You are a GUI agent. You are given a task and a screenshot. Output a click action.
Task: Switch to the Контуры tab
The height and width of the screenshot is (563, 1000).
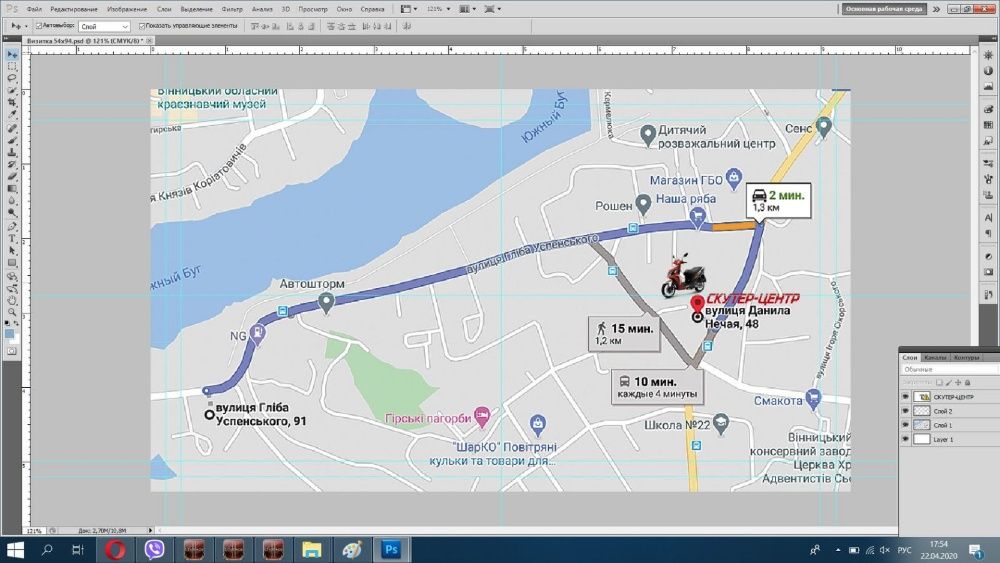pyautogui.click(x=966, y=358)
